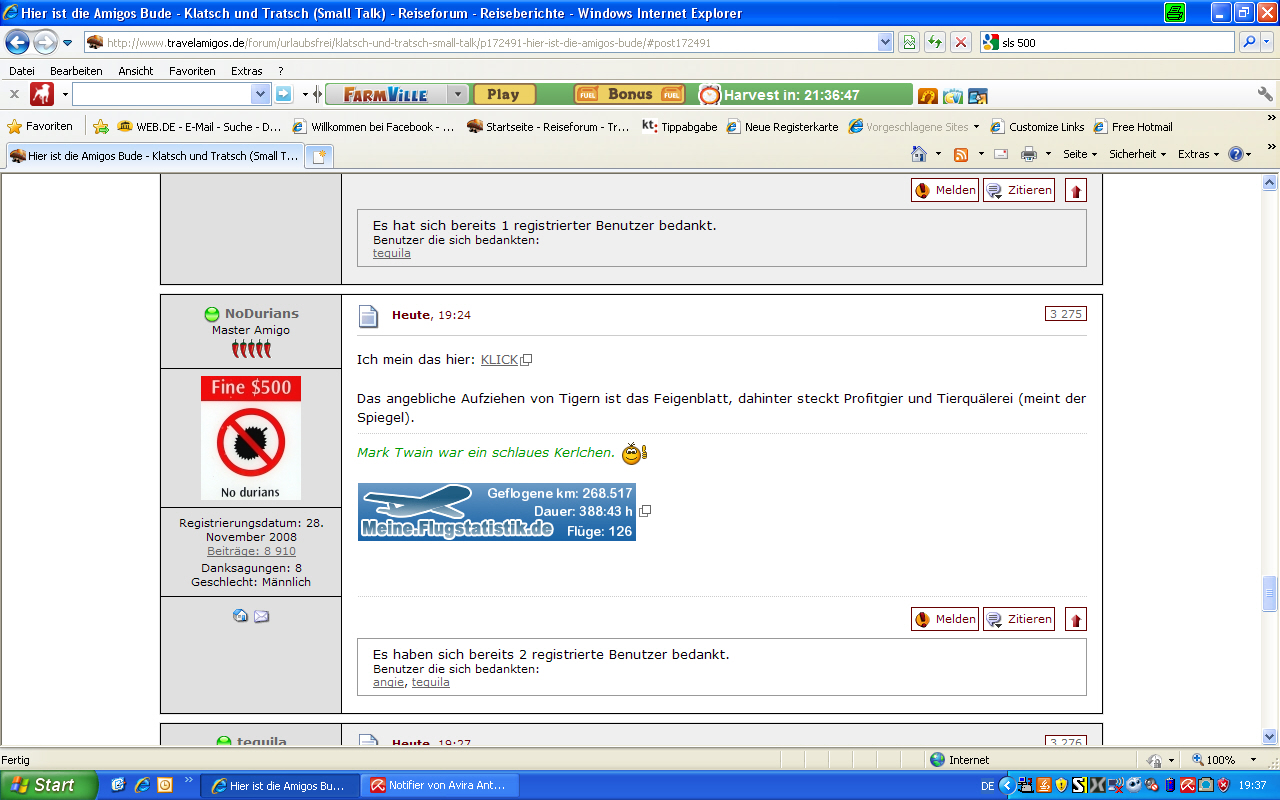Toggle the Compatibility View icon in address bar

coord(909,42)
